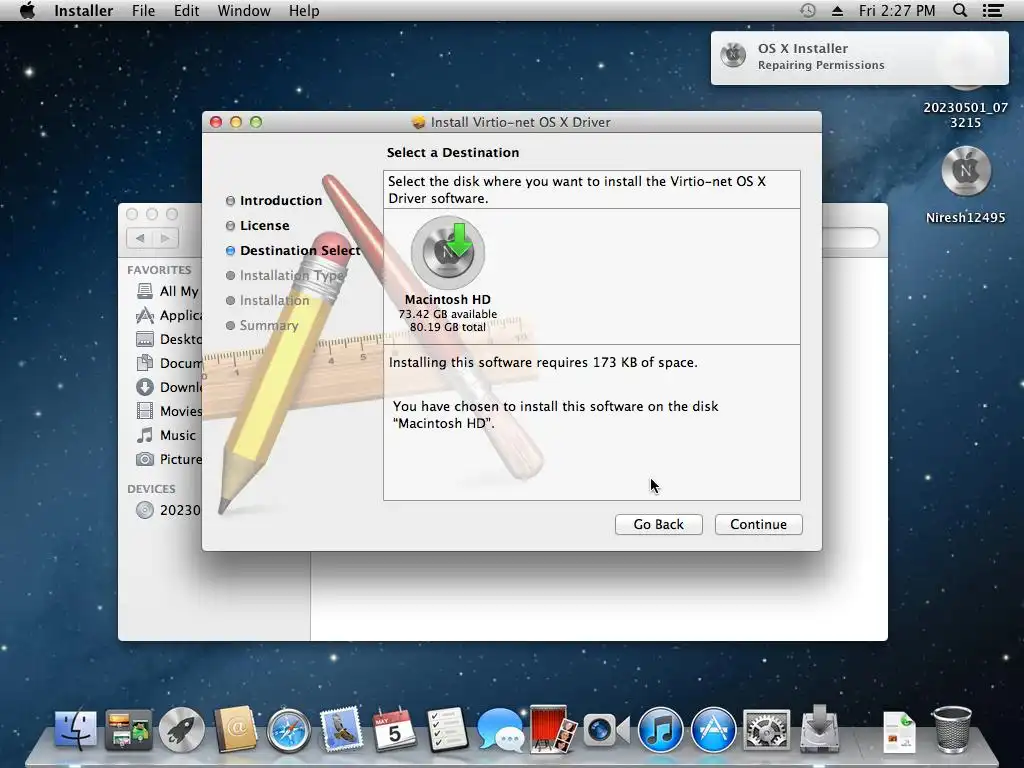This screenshot has width=1024, height=768.
Task: Open Reminders checklist icon in Dock
Action: coord(447,729)
